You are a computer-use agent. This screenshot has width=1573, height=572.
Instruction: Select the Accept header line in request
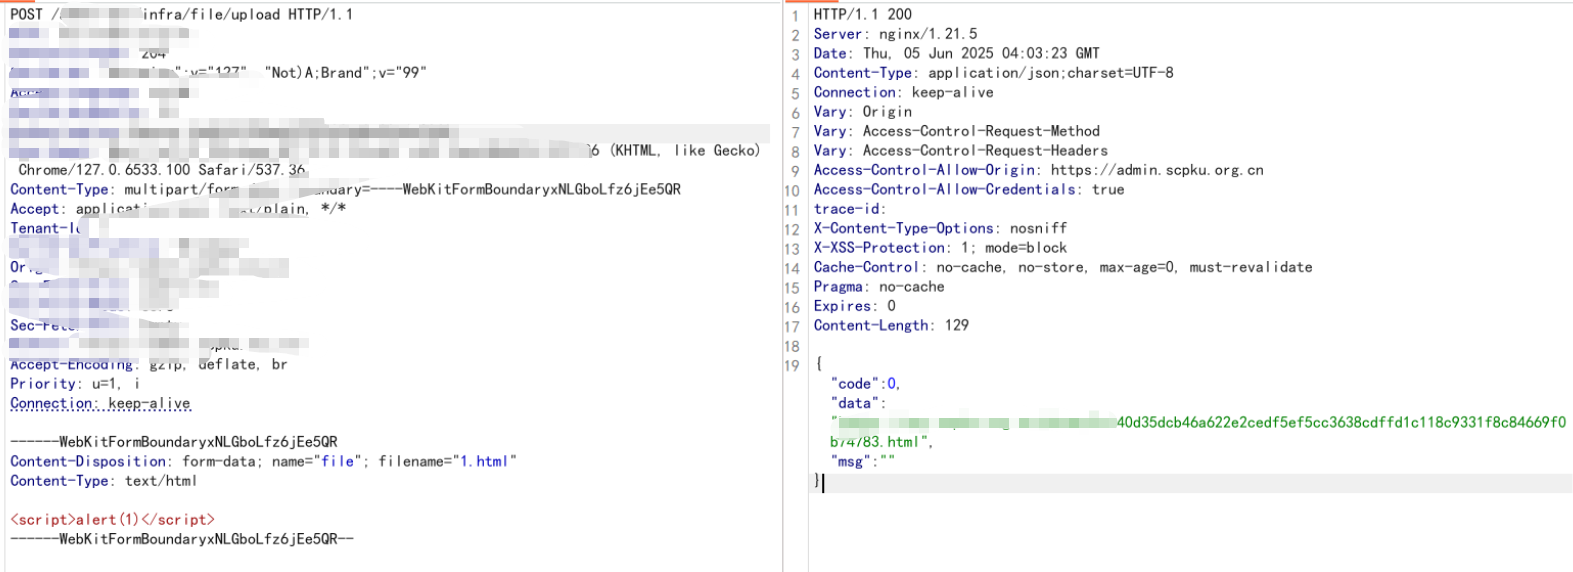[178, 209]
